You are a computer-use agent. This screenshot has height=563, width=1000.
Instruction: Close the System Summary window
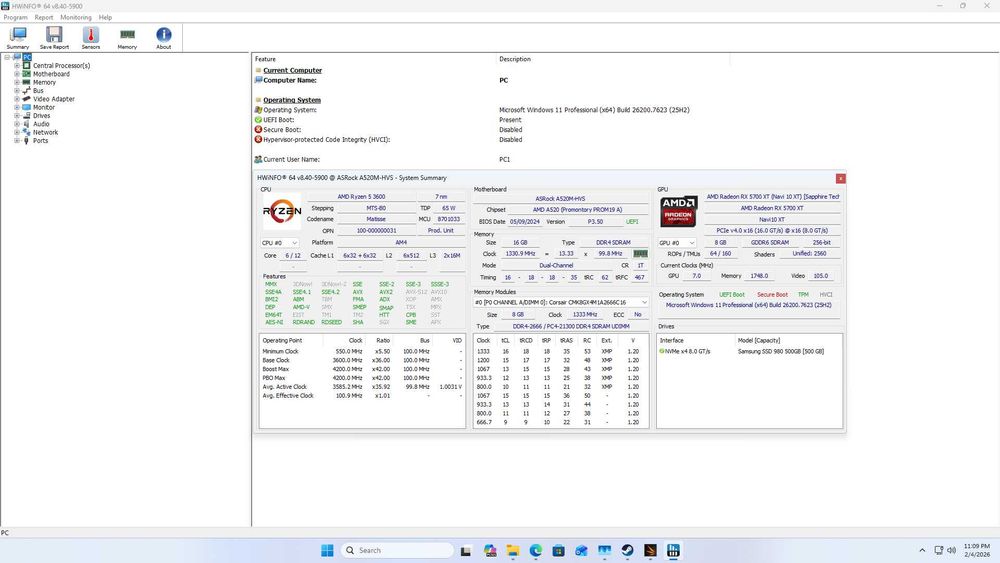[841, 179]
